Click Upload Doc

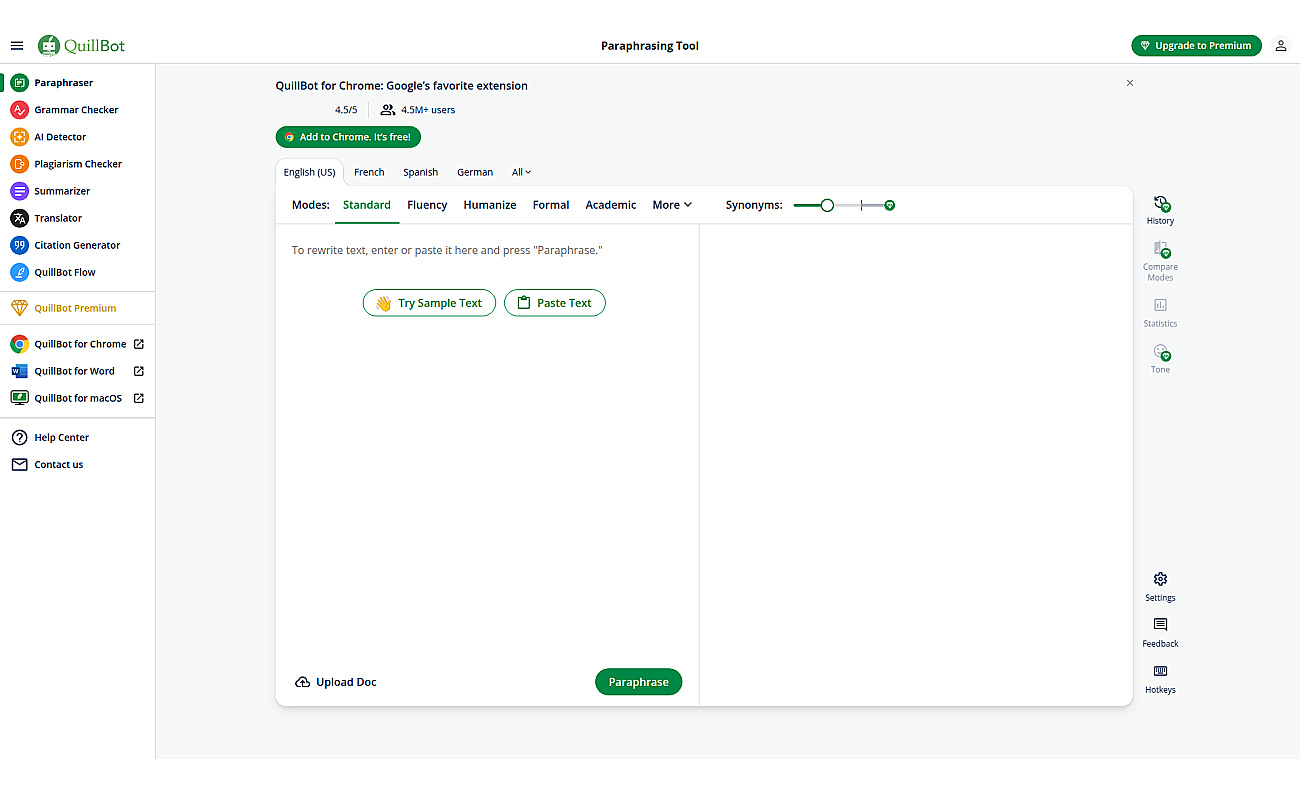[x=336, y=682]
